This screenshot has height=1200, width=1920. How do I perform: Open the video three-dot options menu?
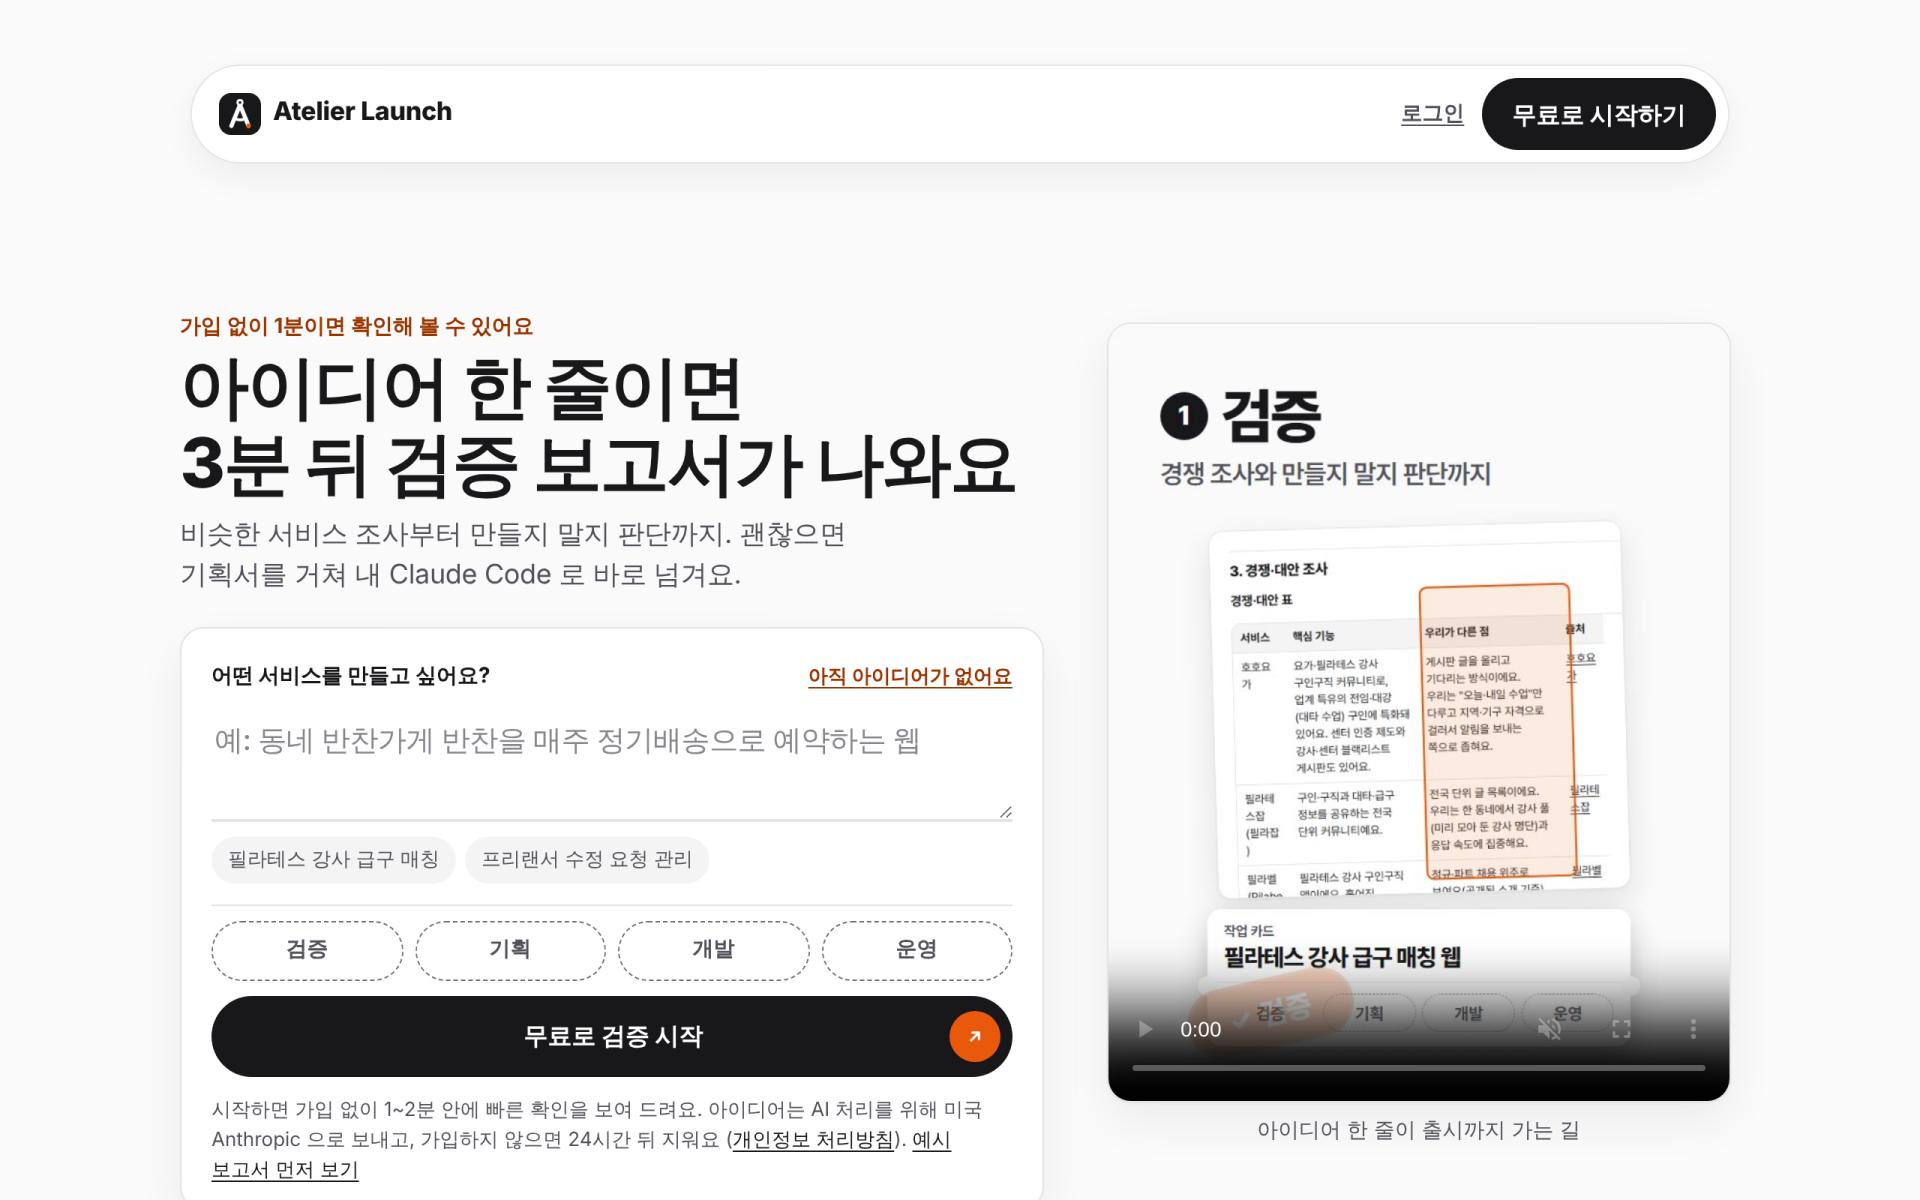tap(1693, 1029)
